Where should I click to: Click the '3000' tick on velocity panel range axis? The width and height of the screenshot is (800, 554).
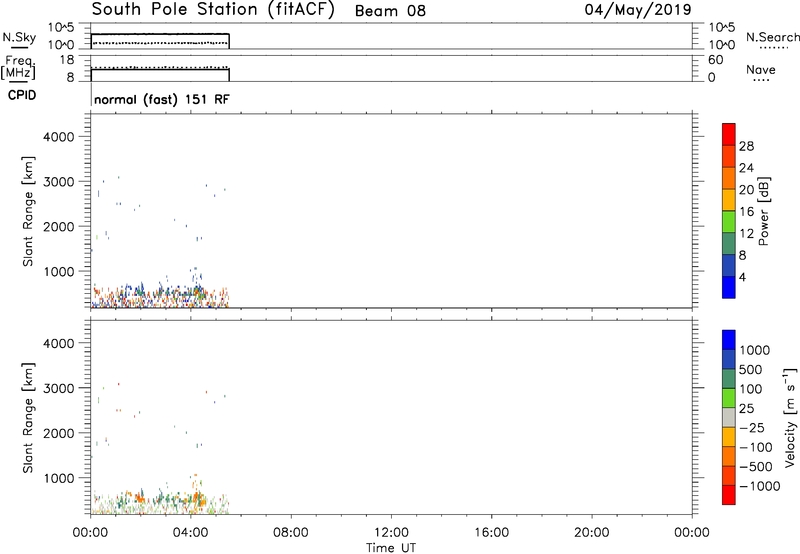[x=59, y=388]
